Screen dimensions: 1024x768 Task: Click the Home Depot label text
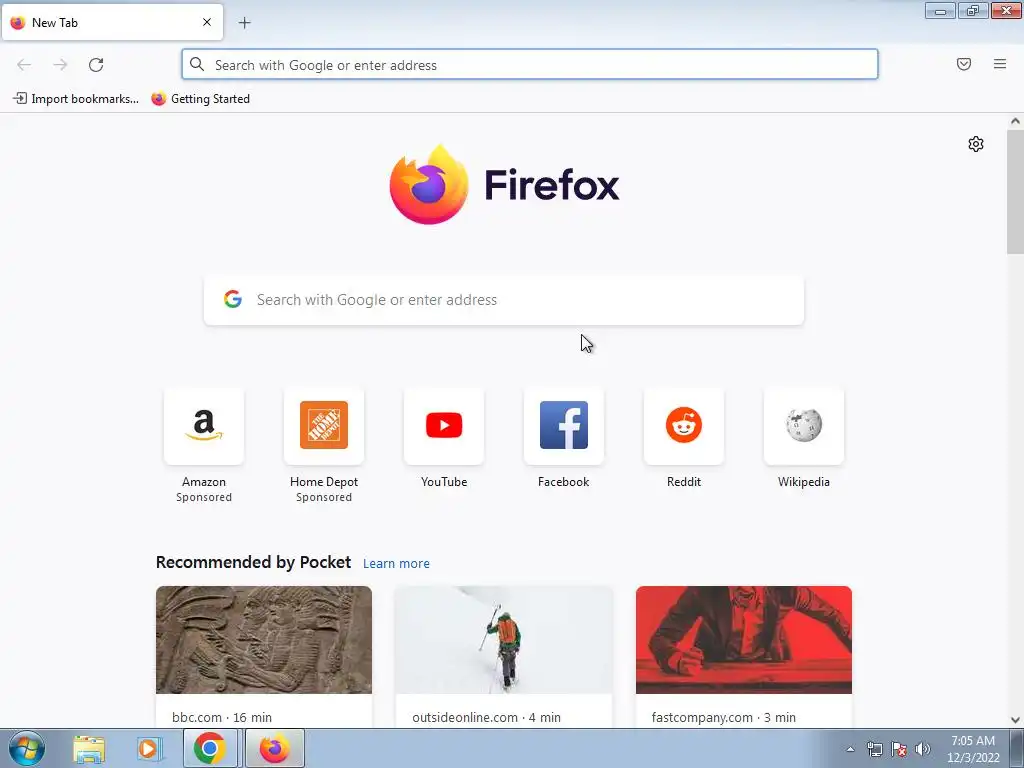(324, 482)
